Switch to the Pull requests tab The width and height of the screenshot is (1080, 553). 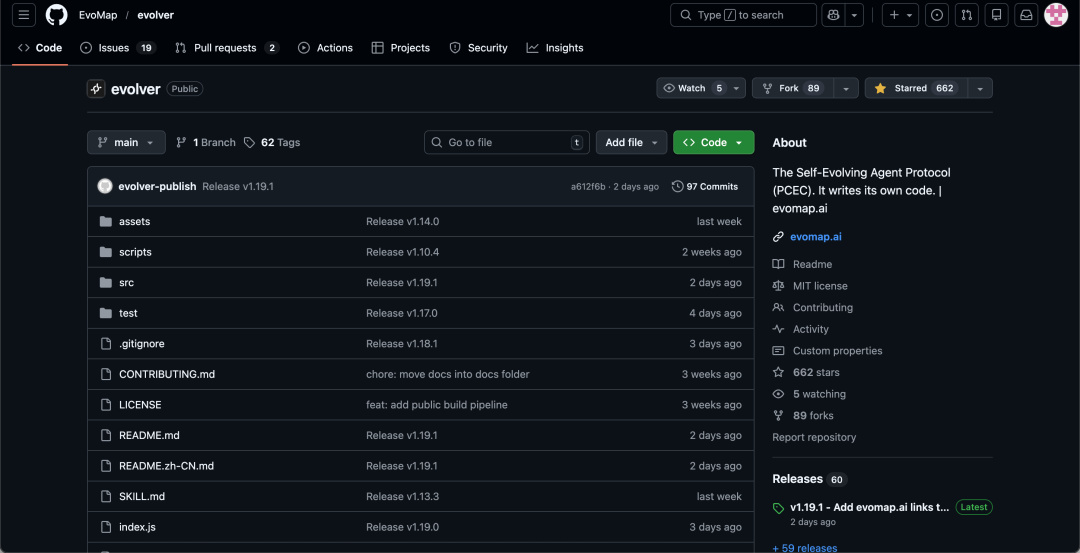[227, 48]
